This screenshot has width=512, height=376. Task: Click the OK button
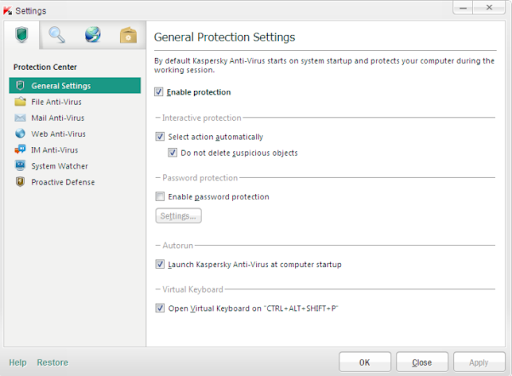pos(365,362)
